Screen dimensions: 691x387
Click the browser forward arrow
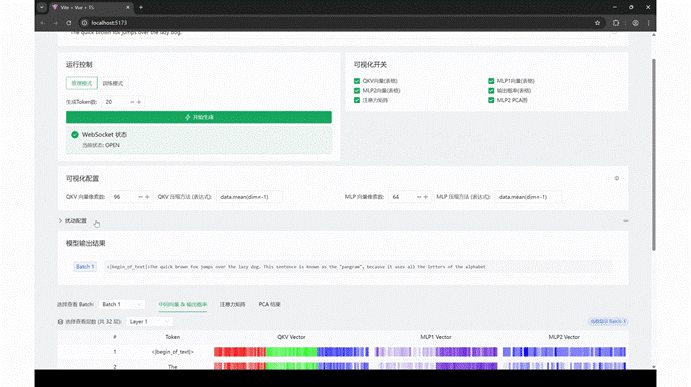click(56, 23)
